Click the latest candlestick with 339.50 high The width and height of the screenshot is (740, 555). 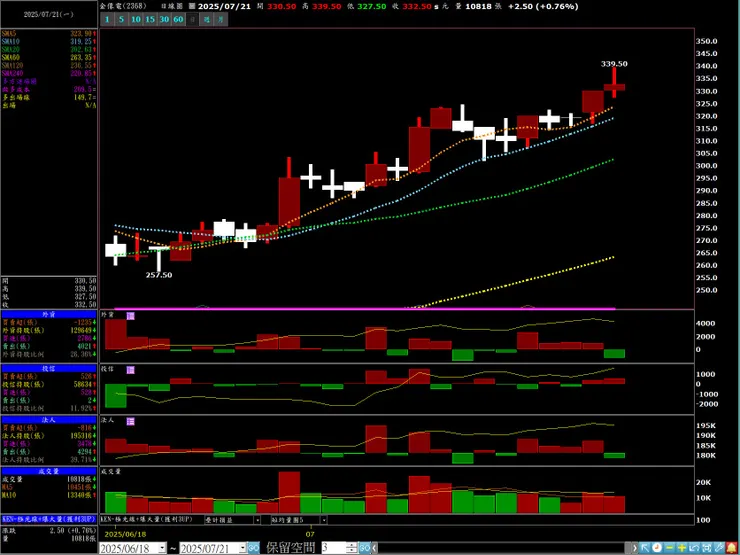[614, 87]
